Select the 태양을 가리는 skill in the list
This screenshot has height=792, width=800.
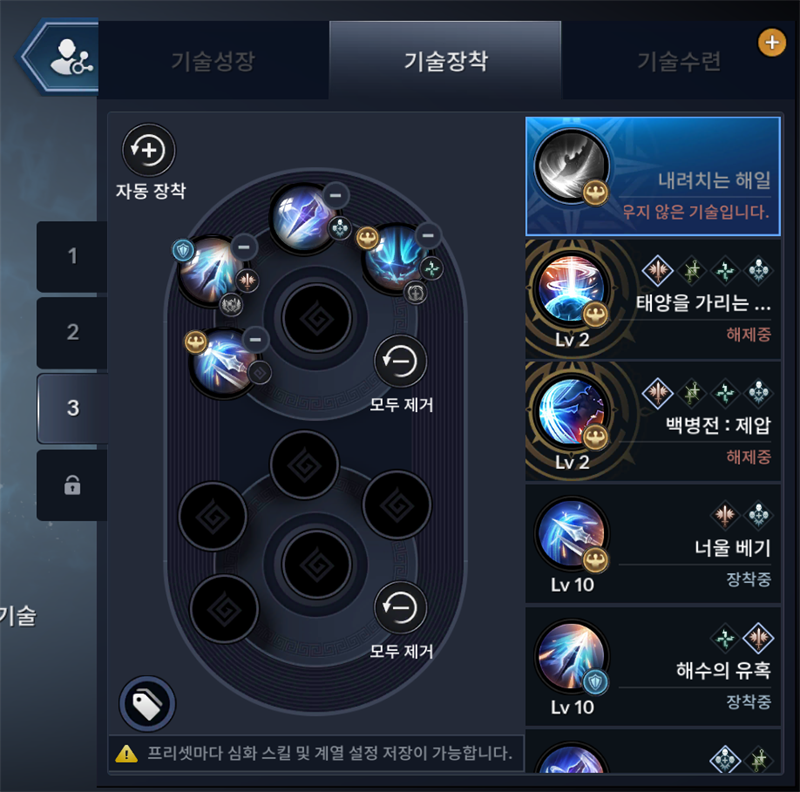(653, 299)
